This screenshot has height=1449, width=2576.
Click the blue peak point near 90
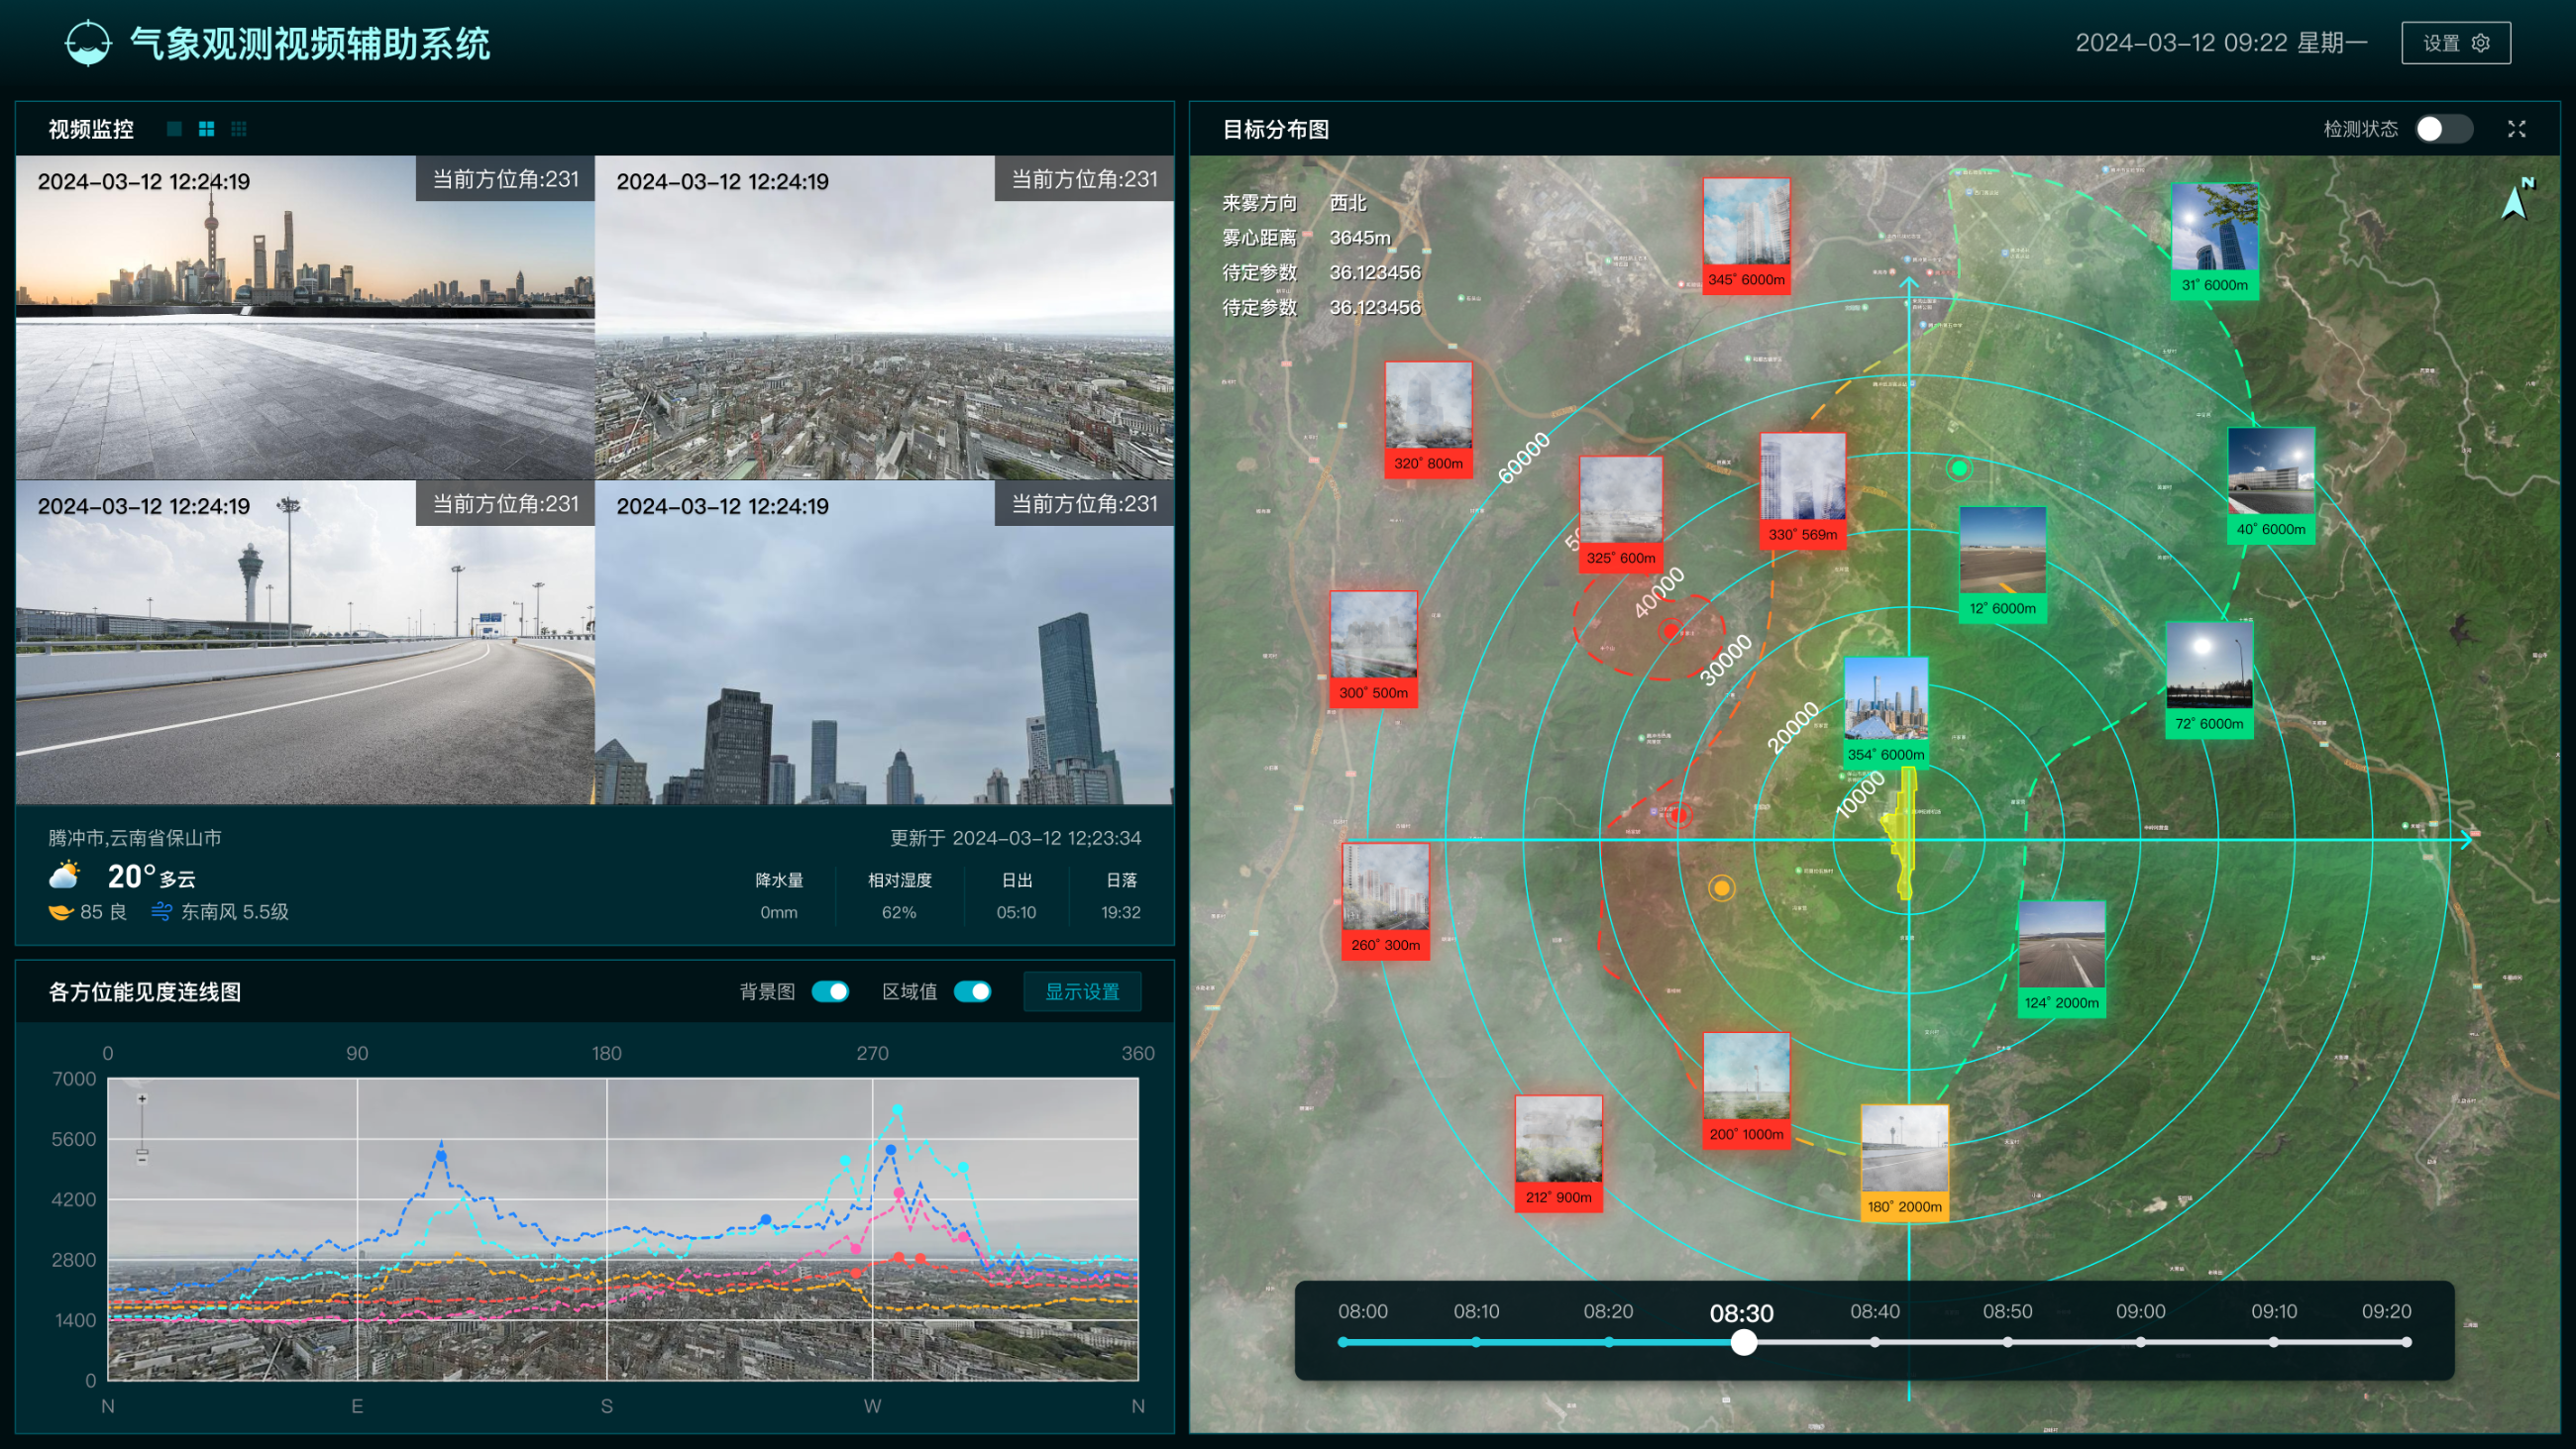pos(441,1155)
